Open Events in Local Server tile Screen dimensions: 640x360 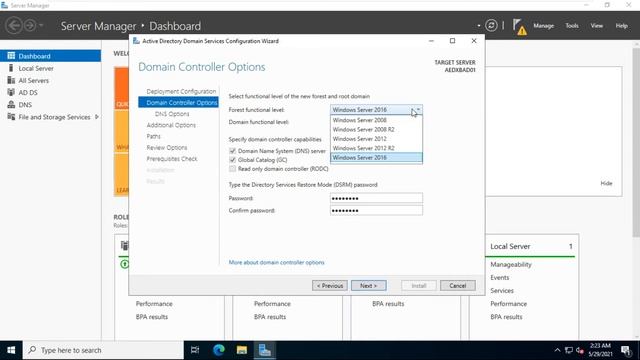(x=500, y=278)
